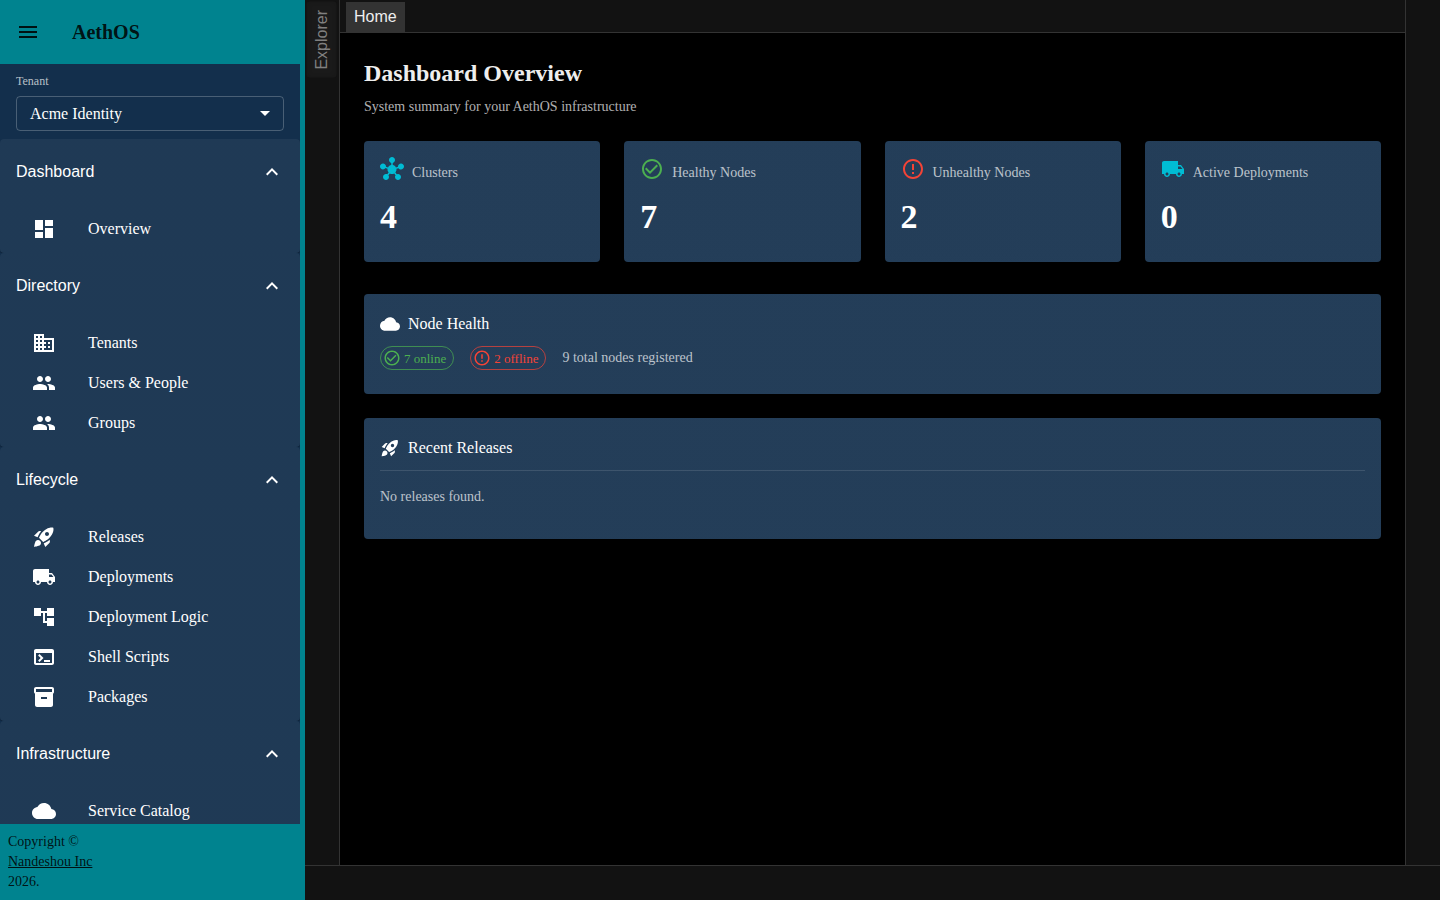
Task: Select the Active Deployments count 0
Action: (x=1169, y=217)
